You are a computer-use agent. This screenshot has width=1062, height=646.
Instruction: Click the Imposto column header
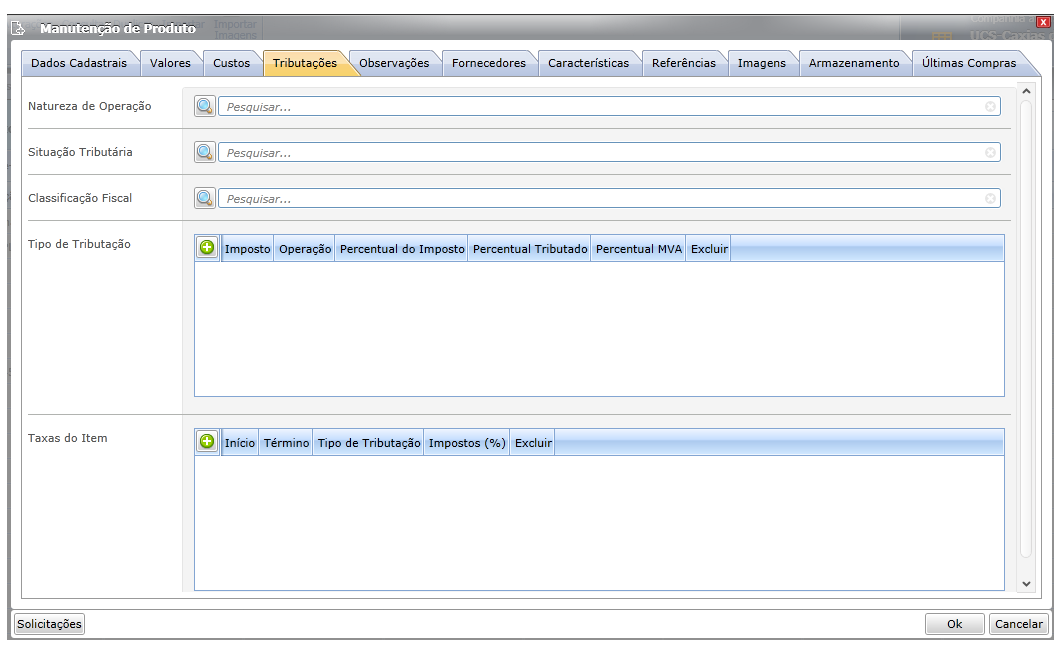(247, 249)
